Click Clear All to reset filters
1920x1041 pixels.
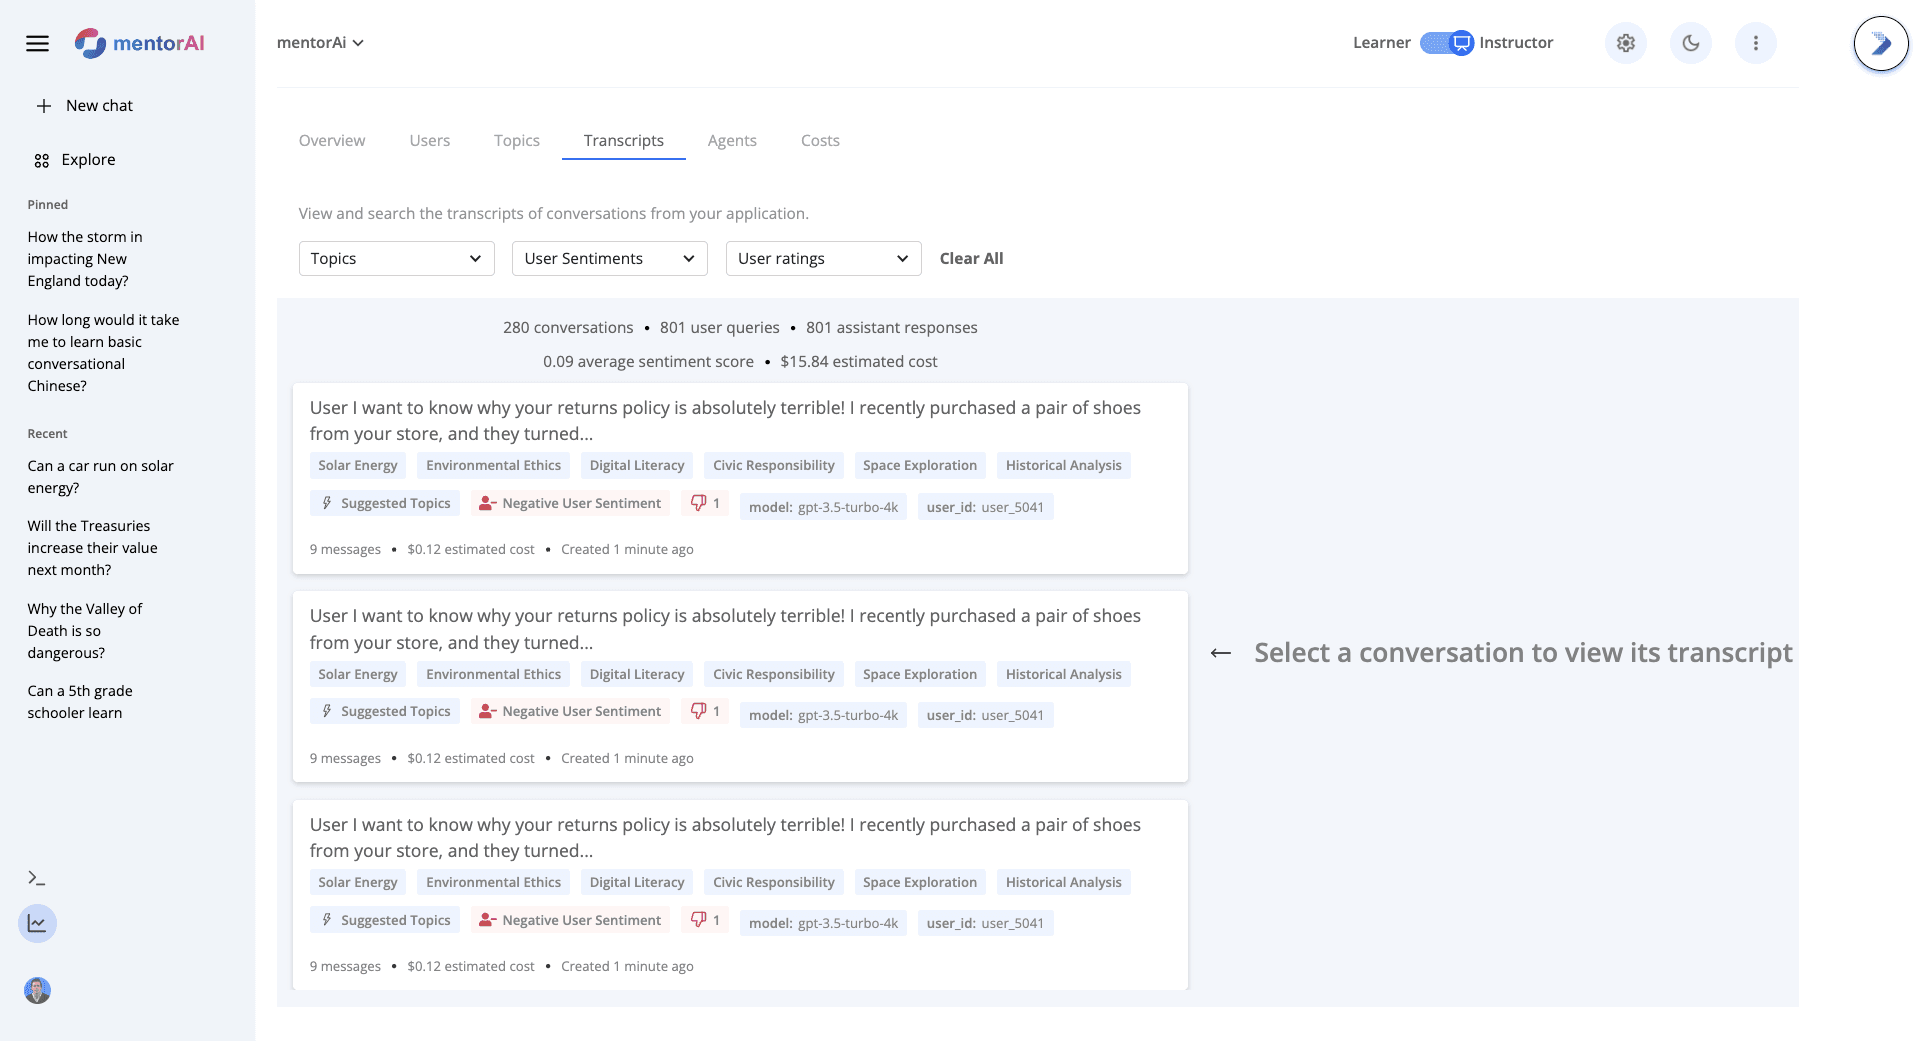coord(970,258)
